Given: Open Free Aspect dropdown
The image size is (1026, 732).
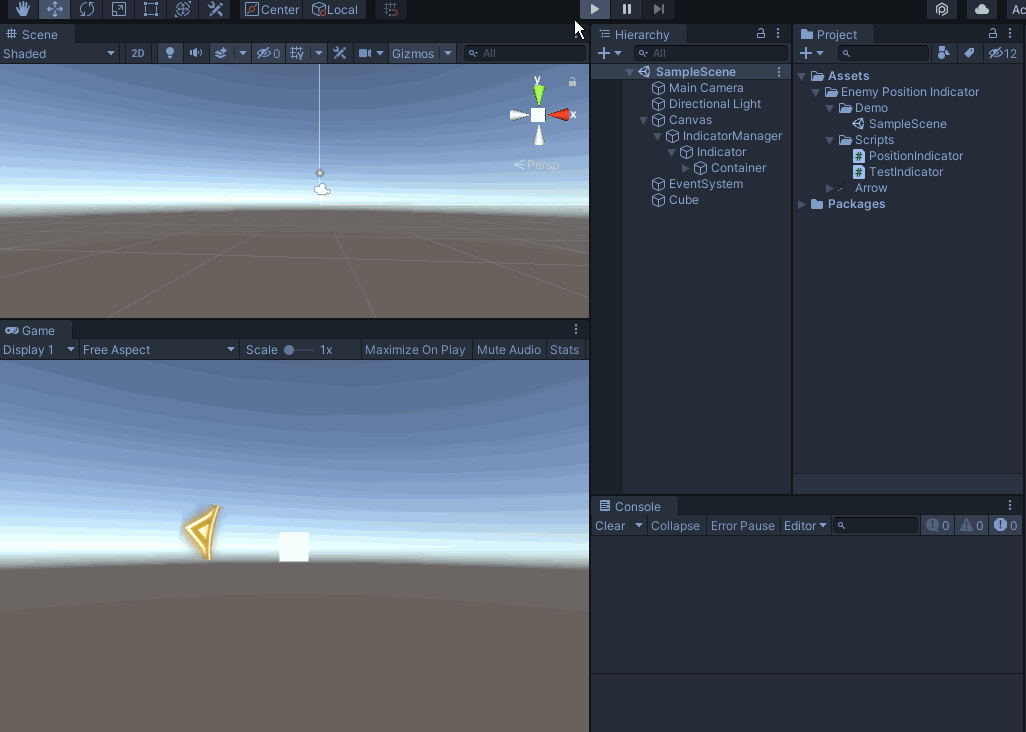Looking at the screenshot, I should pyautogui.click(x=158, y=350).
